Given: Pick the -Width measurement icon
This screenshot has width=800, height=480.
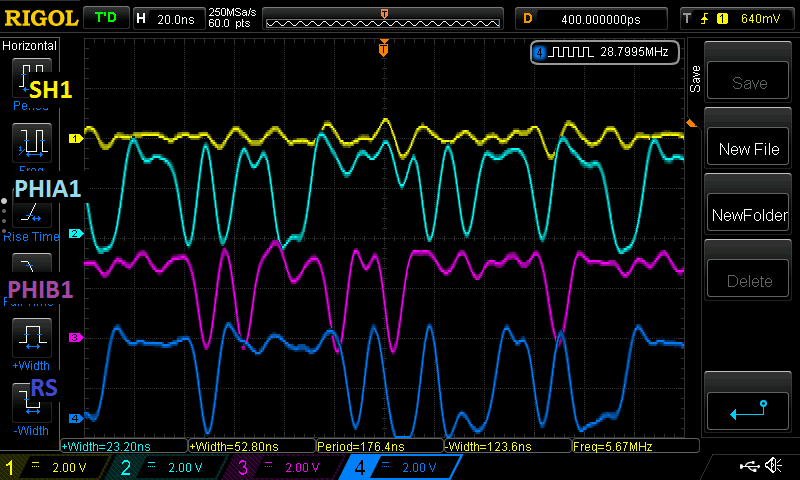Looking at the screenshot, I should point(32,403).
